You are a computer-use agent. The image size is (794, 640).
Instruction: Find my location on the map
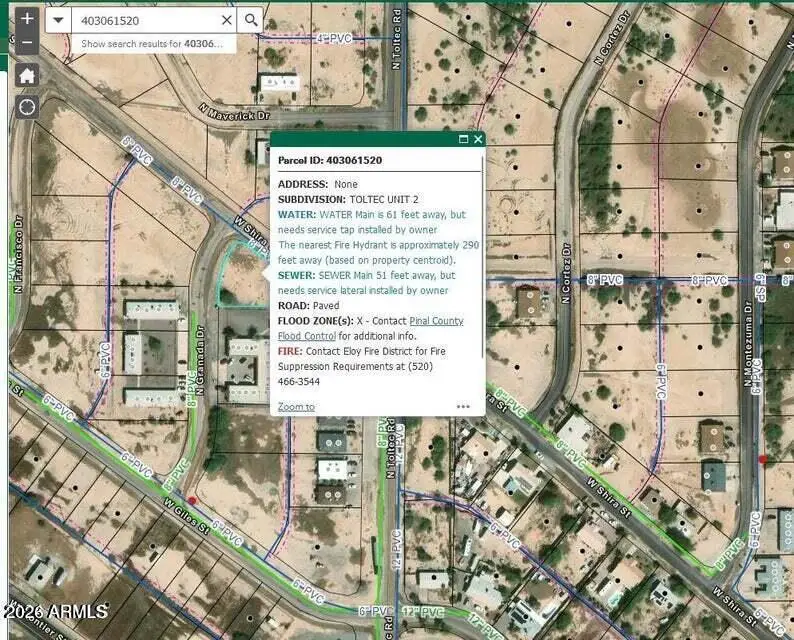click(x=27, y=107)
